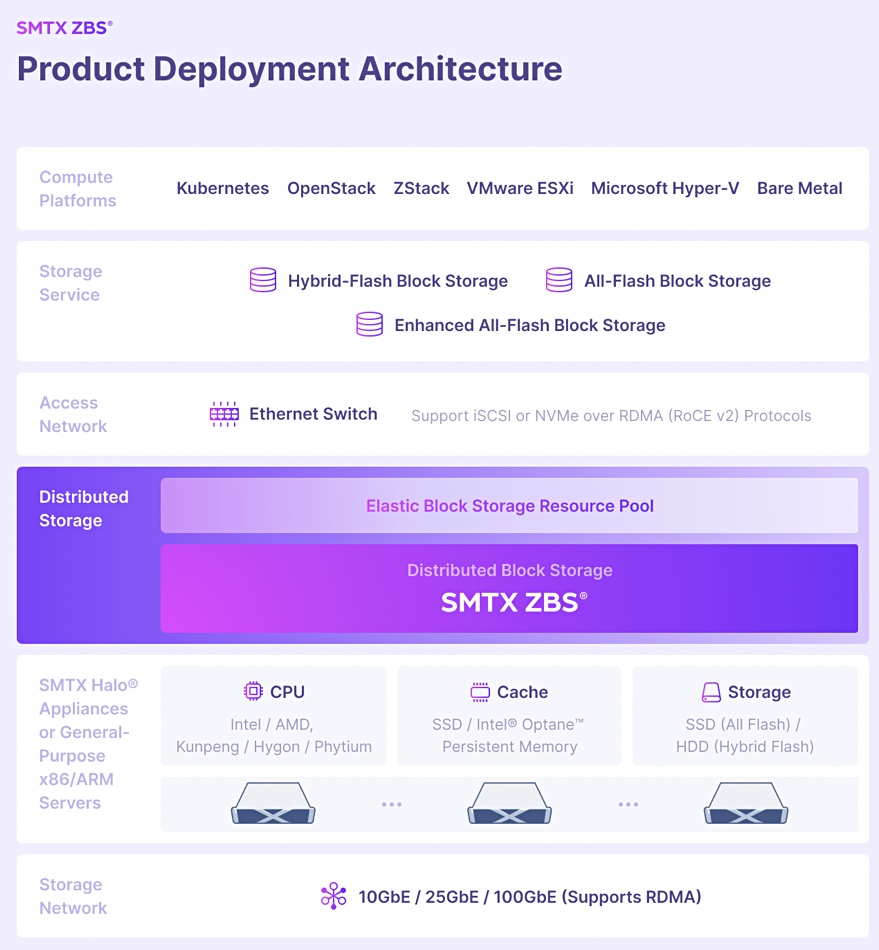
Task: Click Kubernetes in Compute Platforms
Action: coord(222,188)
